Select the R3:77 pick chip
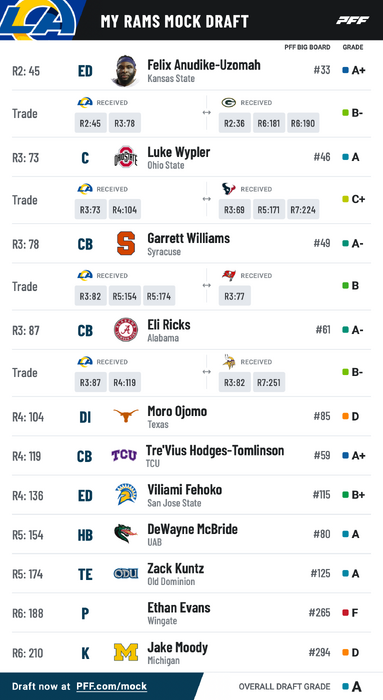The width and height of the screenshot is (383, 700). 234,296
